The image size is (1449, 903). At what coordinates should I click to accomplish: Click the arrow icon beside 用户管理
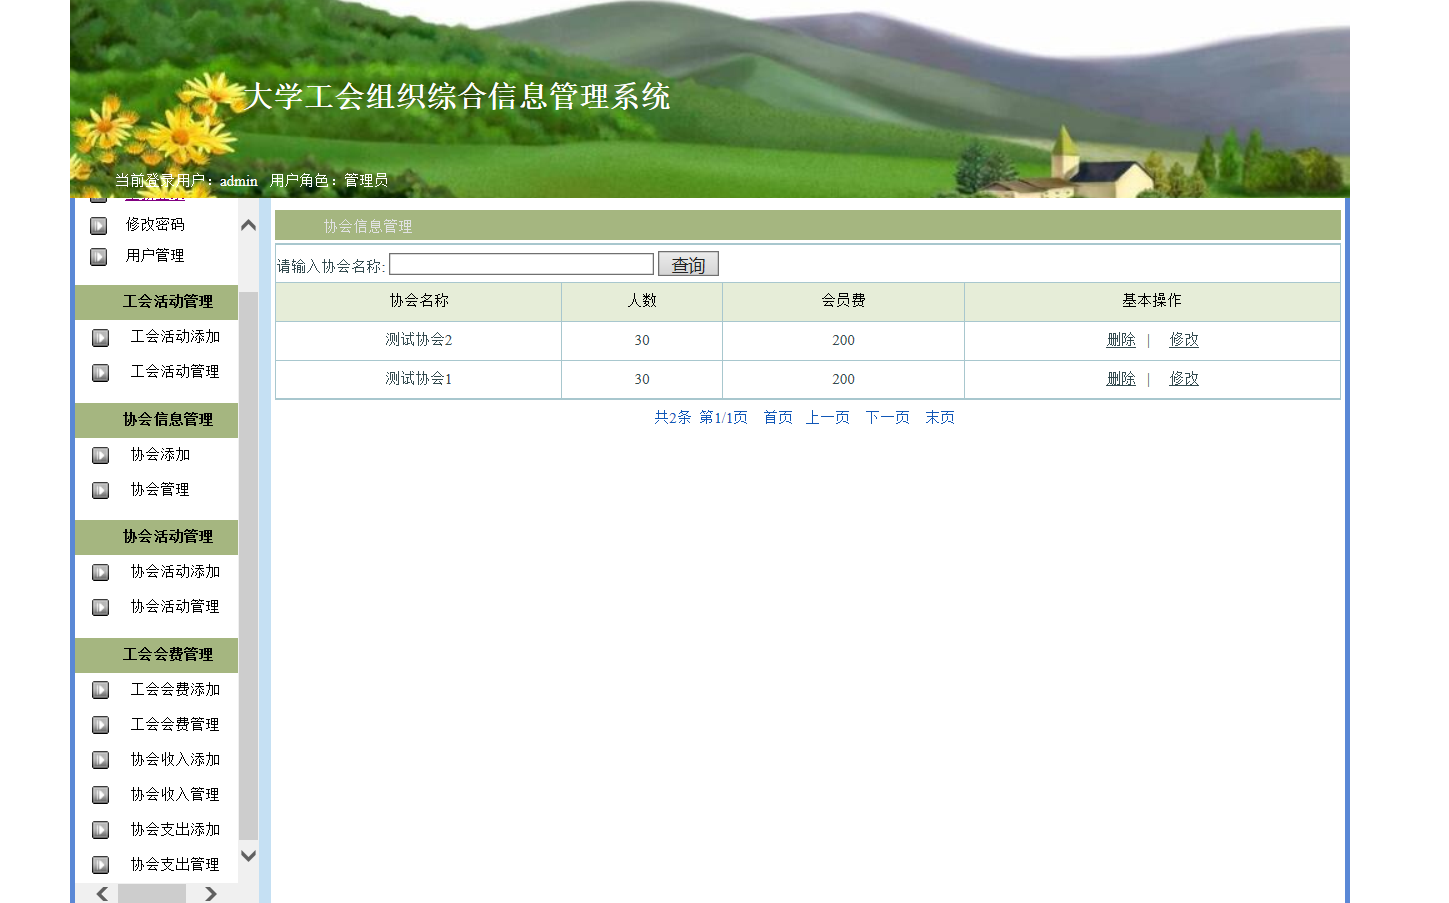click(x=99, y=257)
